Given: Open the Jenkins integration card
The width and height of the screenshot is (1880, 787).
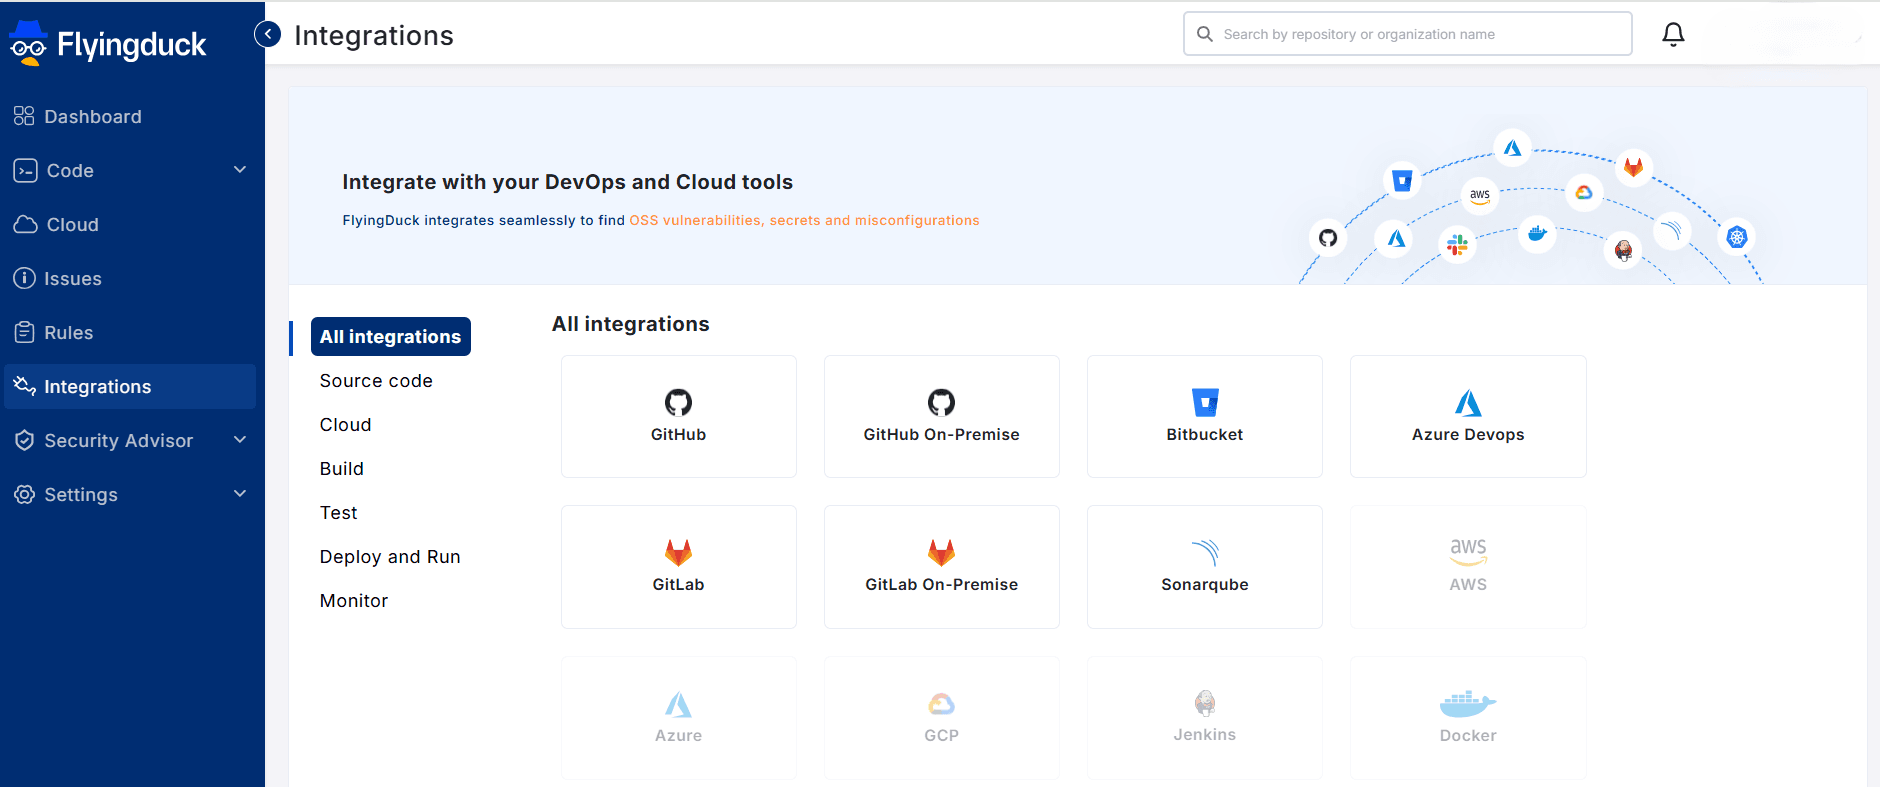Looking at the screenshot, I should click(1205, 718).
